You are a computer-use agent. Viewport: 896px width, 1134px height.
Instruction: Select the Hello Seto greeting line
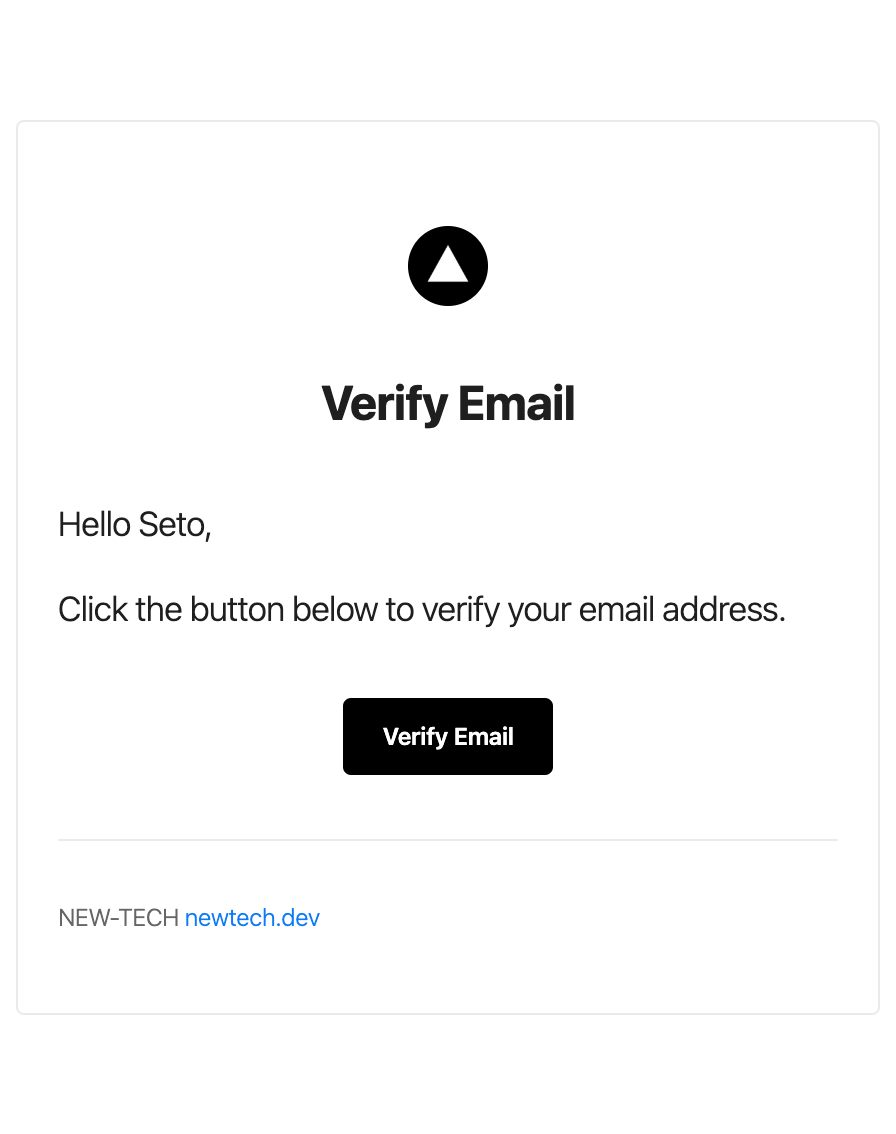(135, 524)
